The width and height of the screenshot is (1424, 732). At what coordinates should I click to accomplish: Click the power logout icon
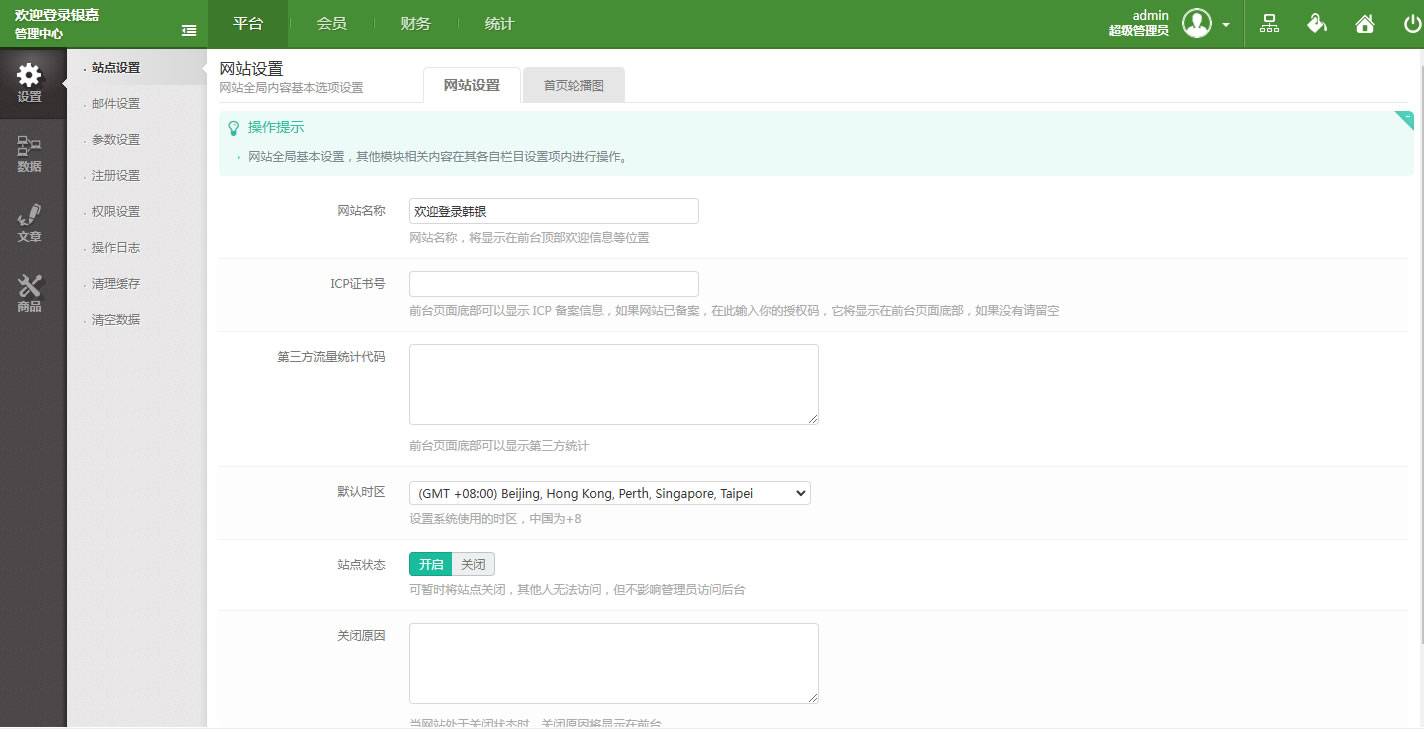point(1411,24)
